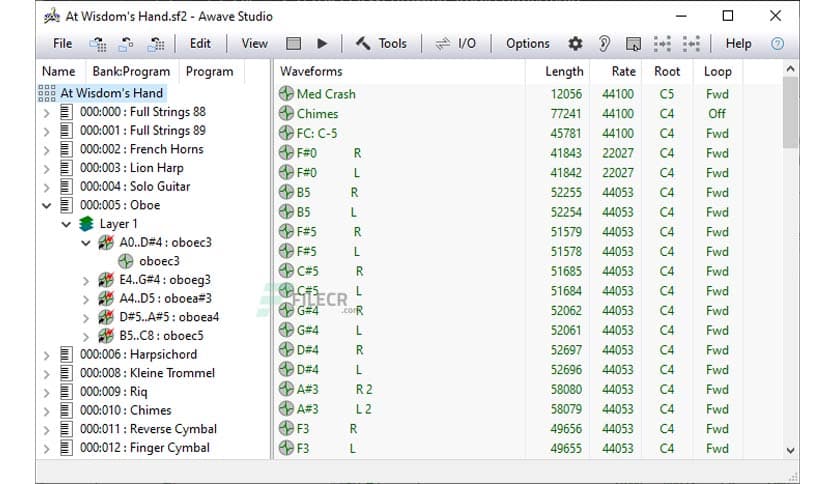Click the second dotted arrows icon before Help
836x484 pixels.
pyautogui.click(x=692, y=44)
